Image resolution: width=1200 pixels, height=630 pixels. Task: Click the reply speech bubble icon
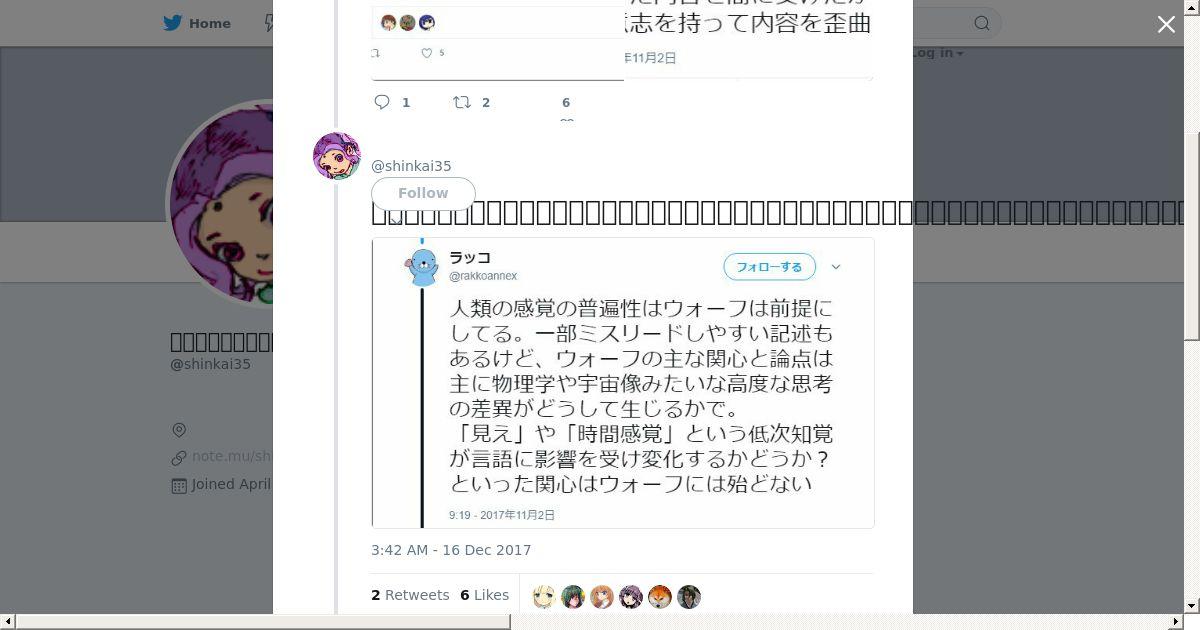(382, 102)
